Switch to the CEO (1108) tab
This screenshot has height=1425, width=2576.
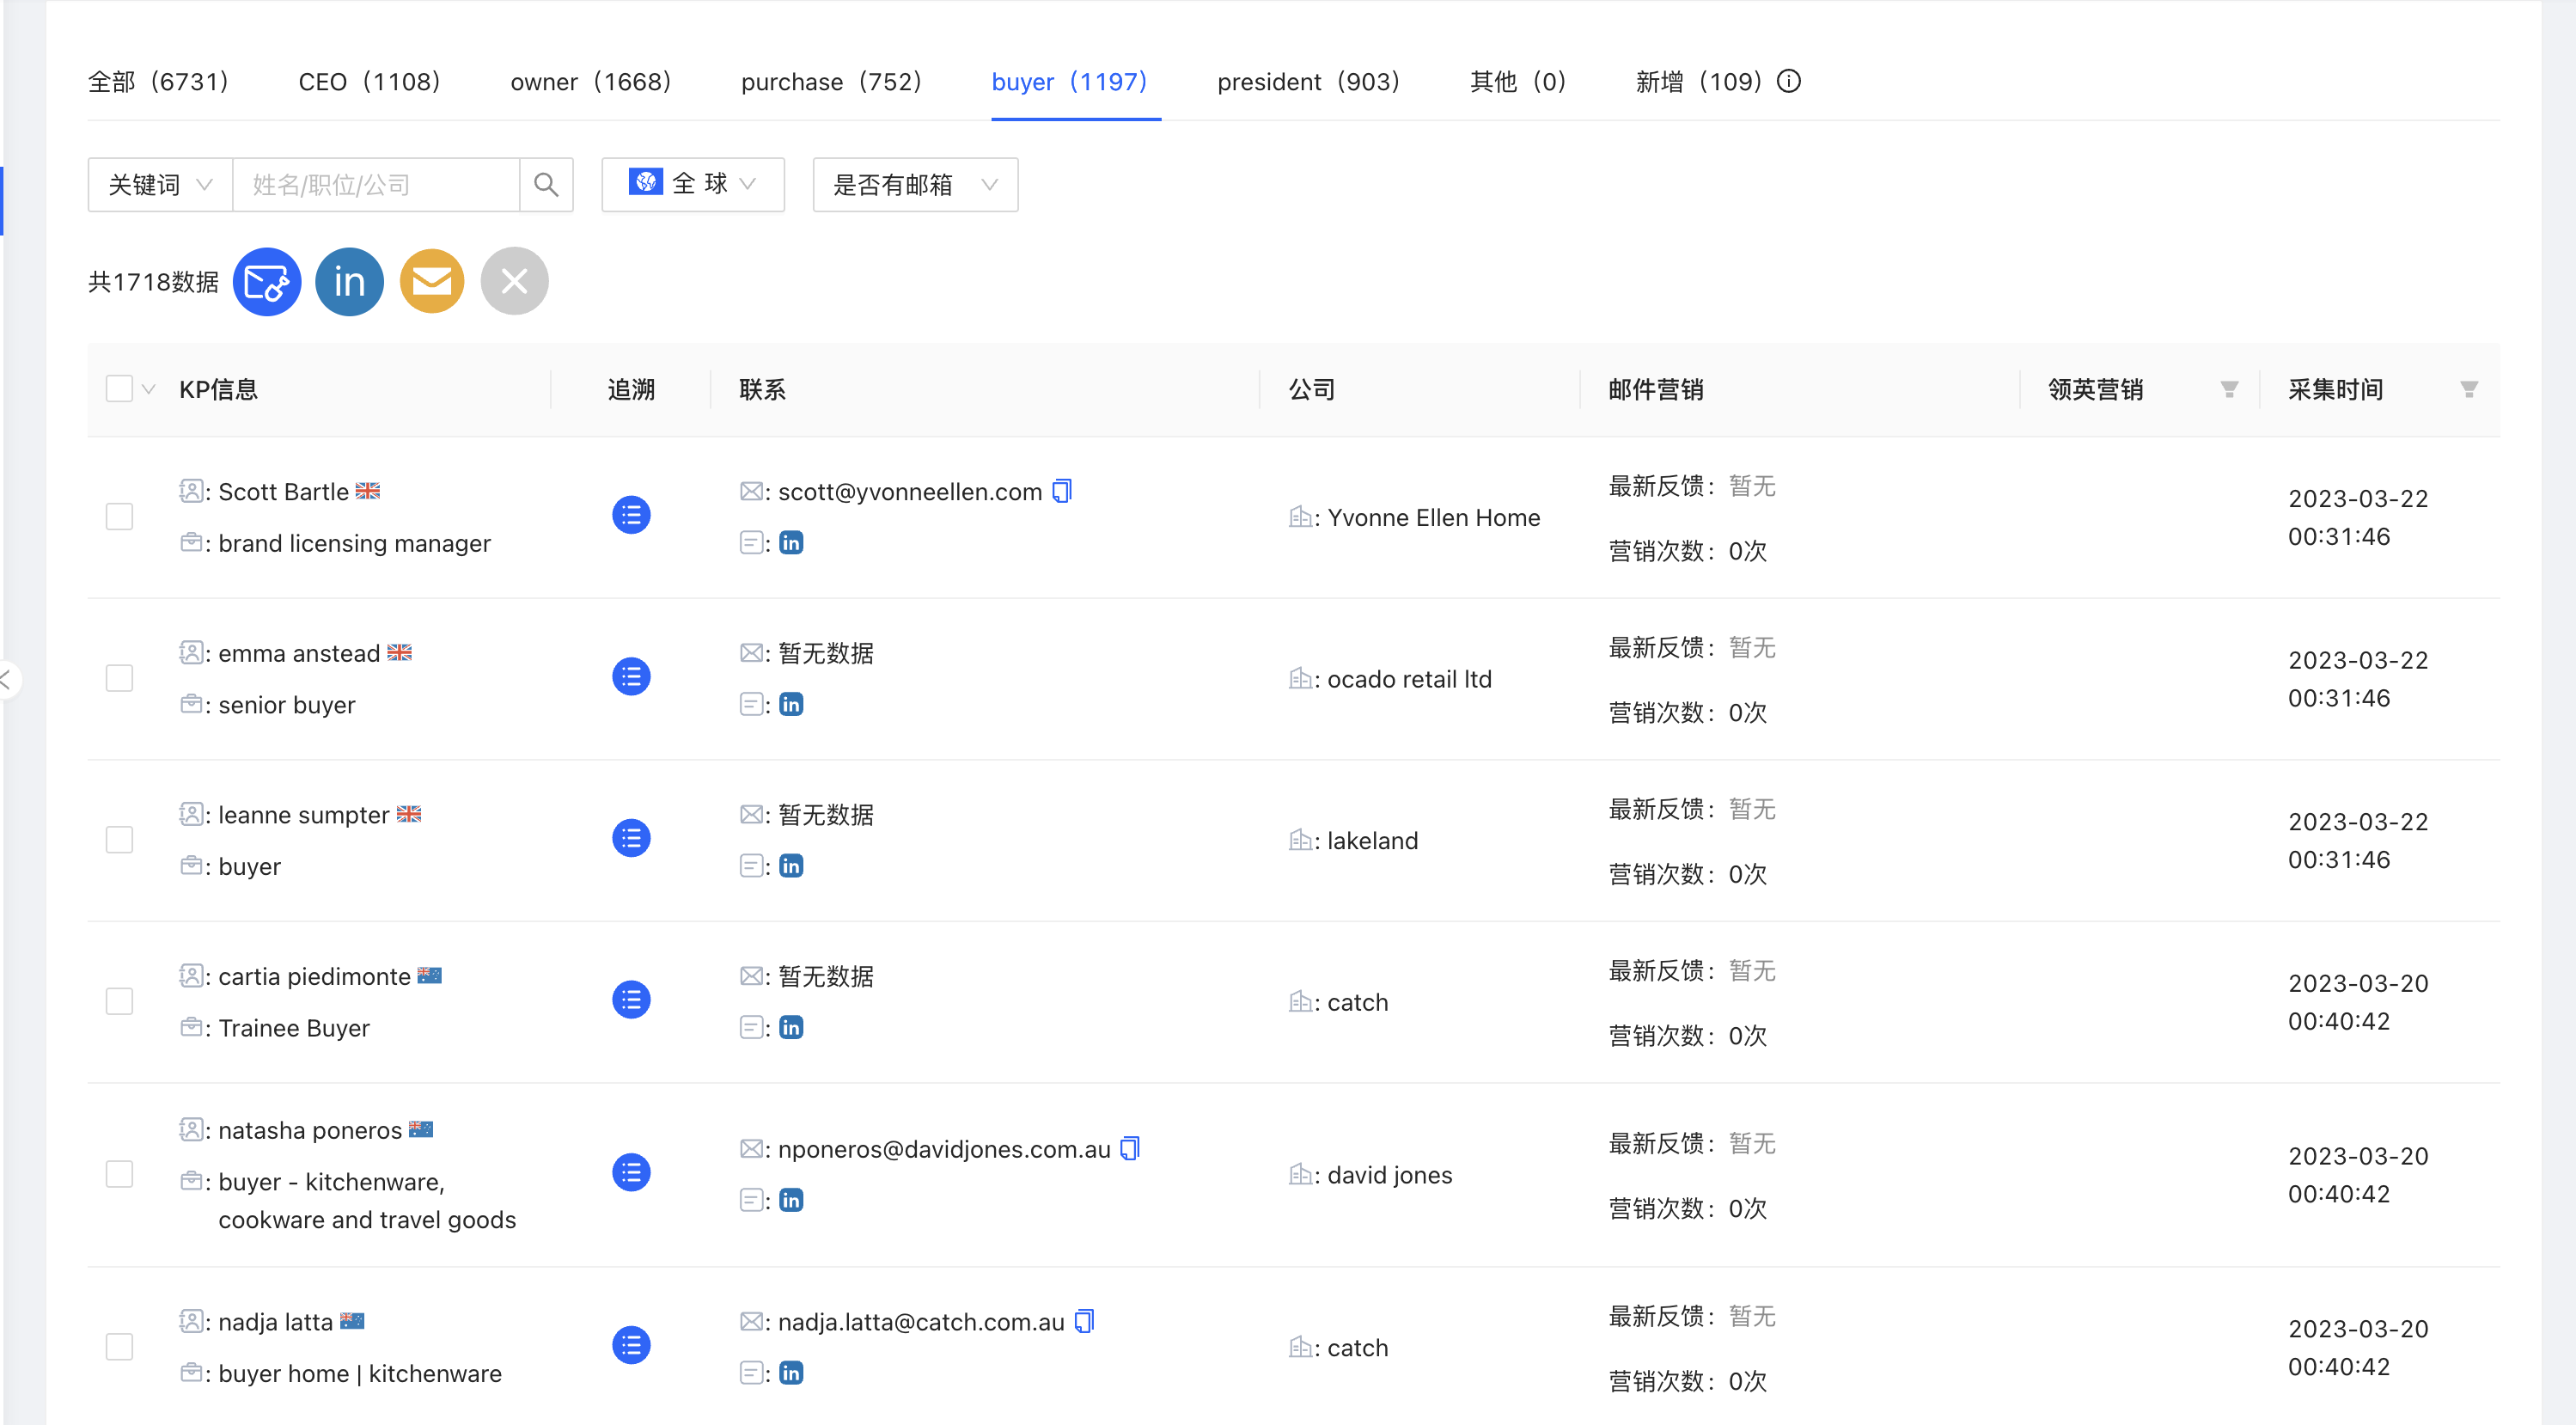pyautogui.click(x=369, y=82)
